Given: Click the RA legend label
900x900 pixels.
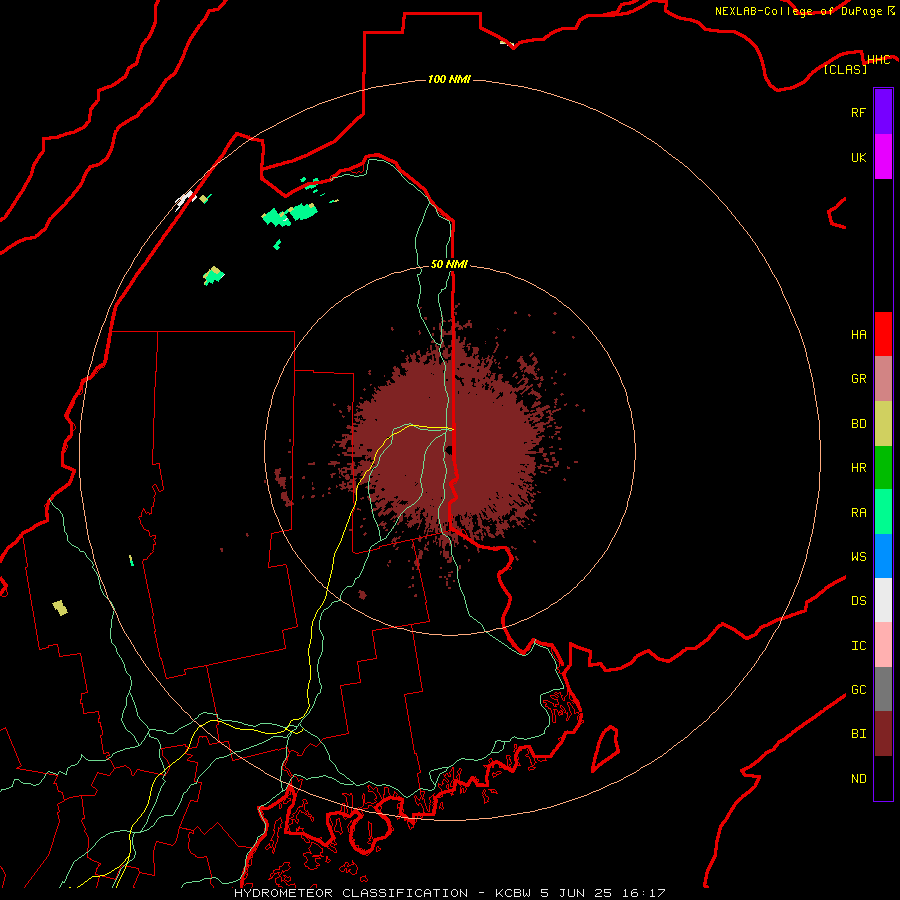Looking at the screenshot, I should click(x=858, y=513).
